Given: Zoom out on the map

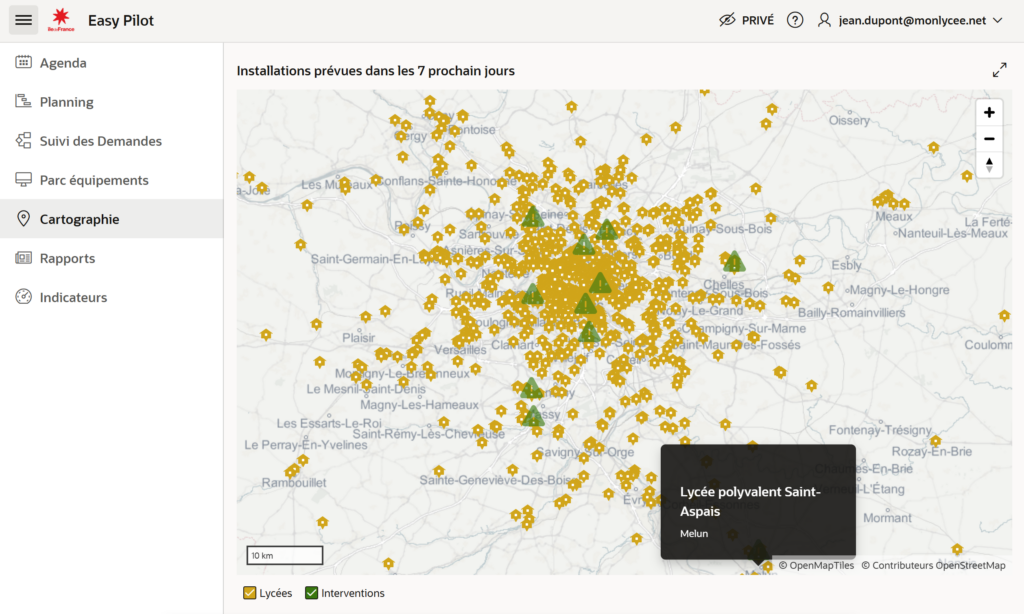Looking at the screenshot, I should [x=989, y=138].
